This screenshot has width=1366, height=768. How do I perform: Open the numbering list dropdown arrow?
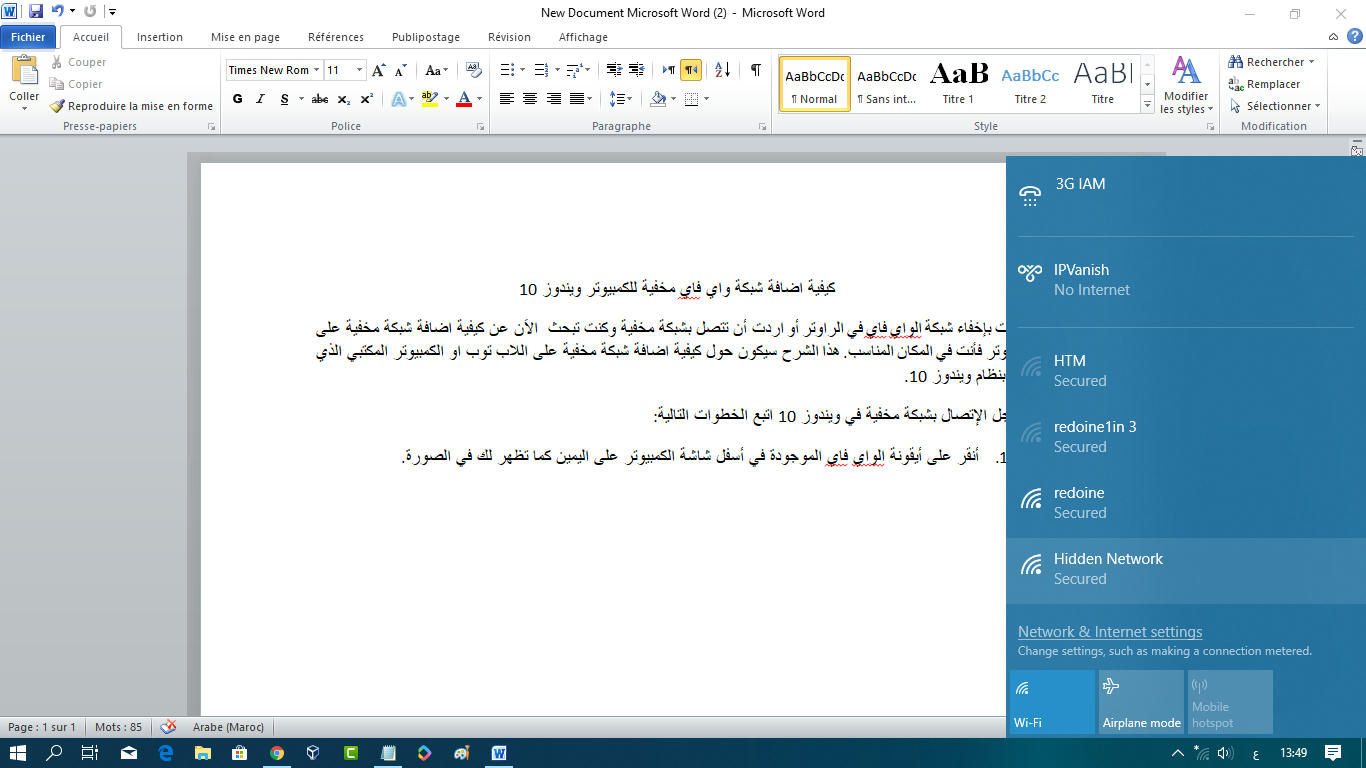[x=556, y=70]
